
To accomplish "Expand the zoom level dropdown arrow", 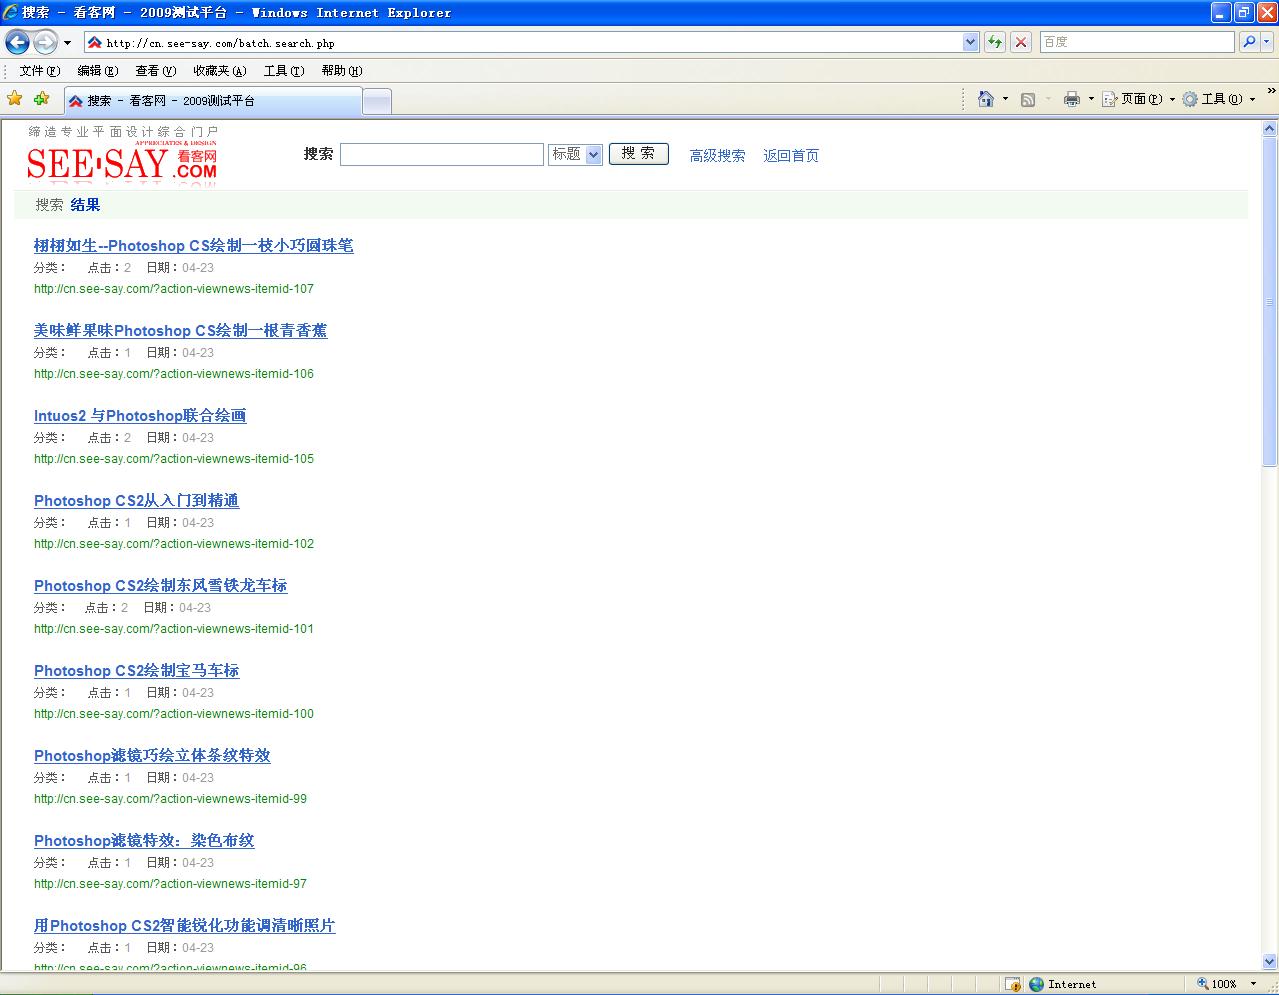I will 1253,984.
